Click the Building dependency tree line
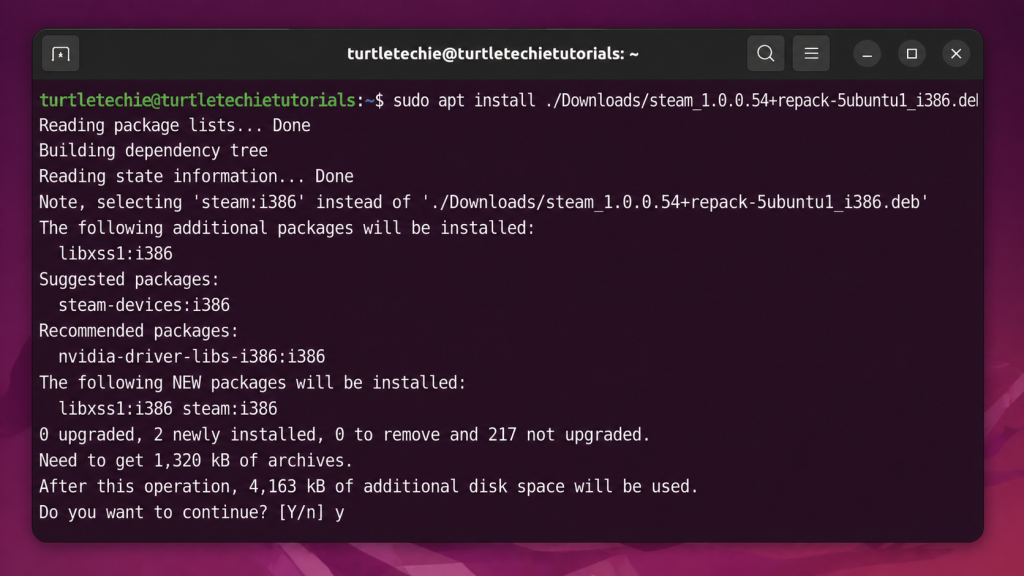The image size is (1024, 576). 152,150
